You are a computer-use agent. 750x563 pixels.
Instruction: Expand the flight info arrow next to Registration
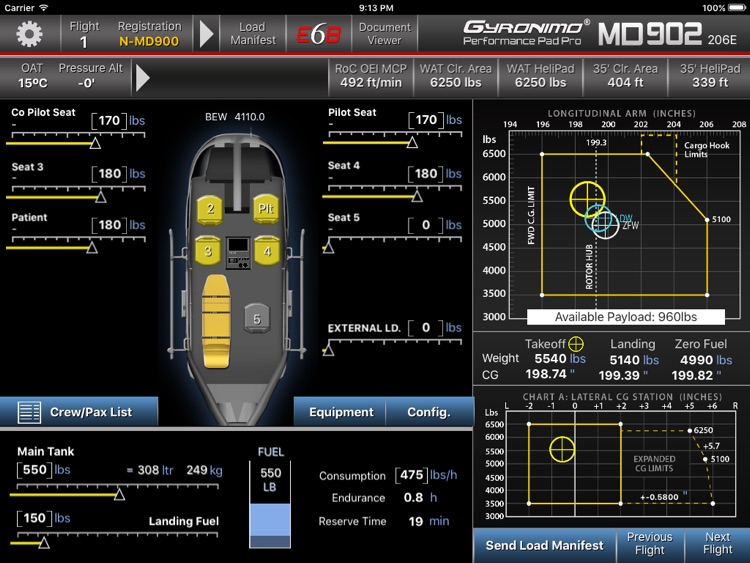pyautogui.click(x=206, y=34)
